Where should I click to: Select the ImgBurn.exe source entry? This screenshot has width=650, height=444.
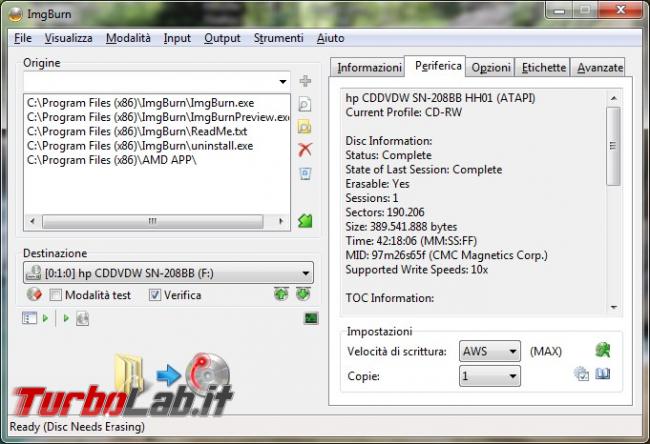[140, 103]
